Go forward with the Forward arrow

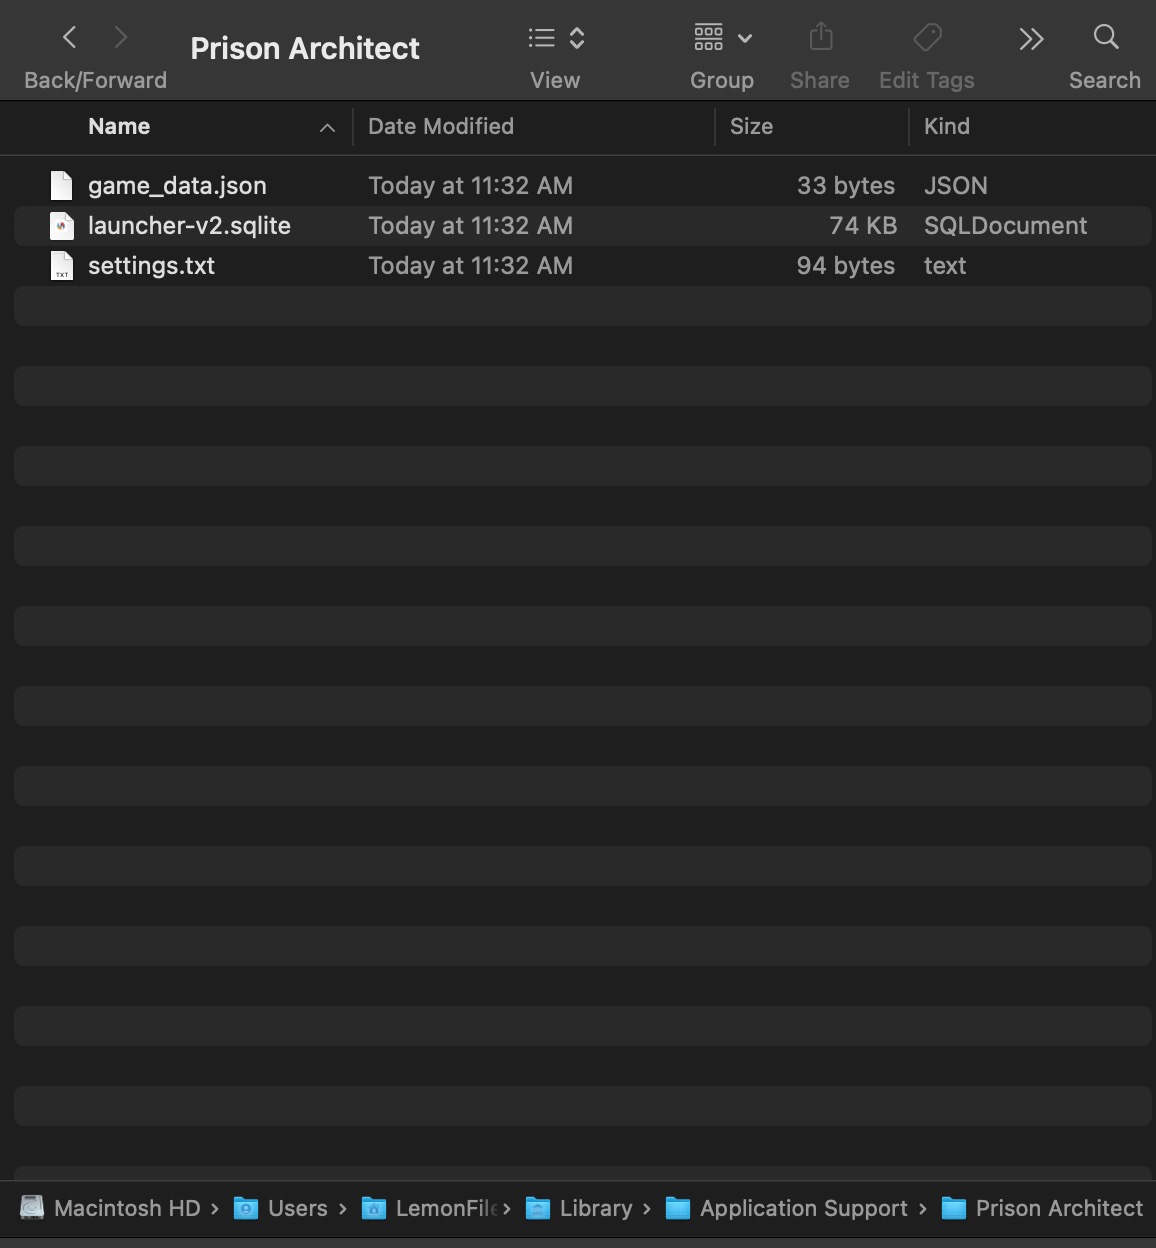pos(121,38)
